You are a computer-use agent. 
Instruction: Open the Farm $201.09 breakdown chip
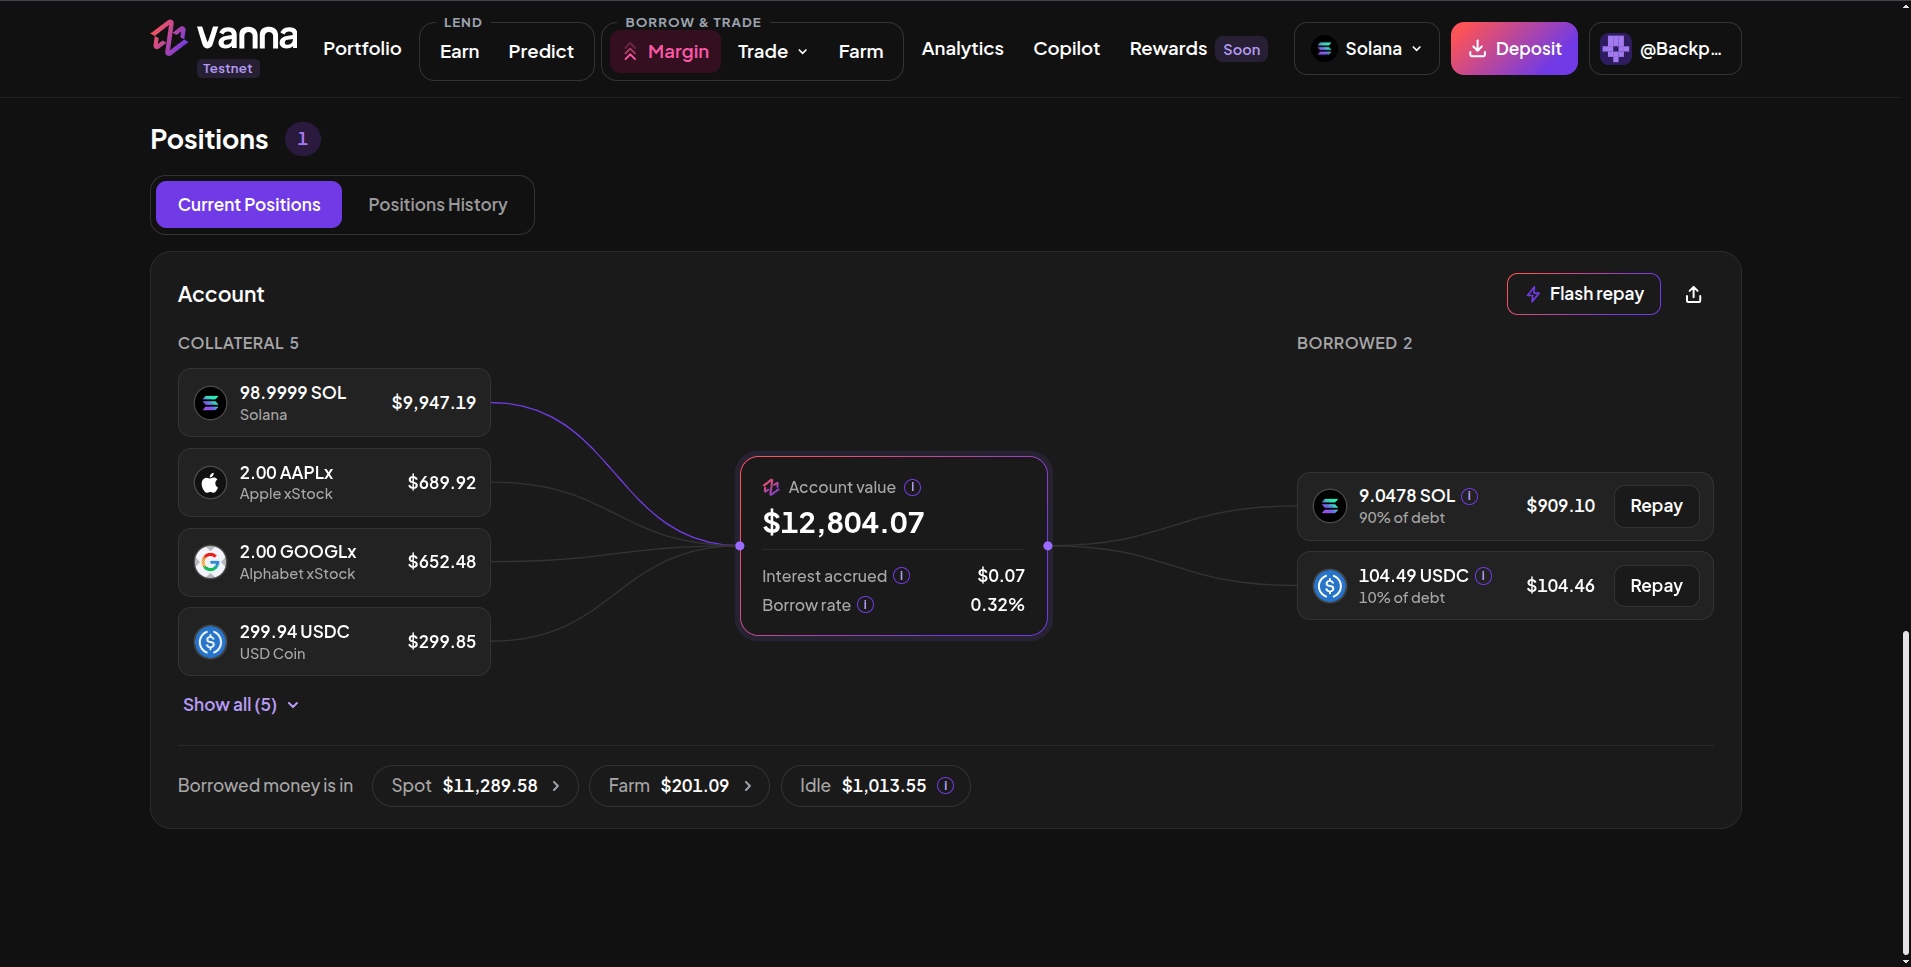[679, 786]
